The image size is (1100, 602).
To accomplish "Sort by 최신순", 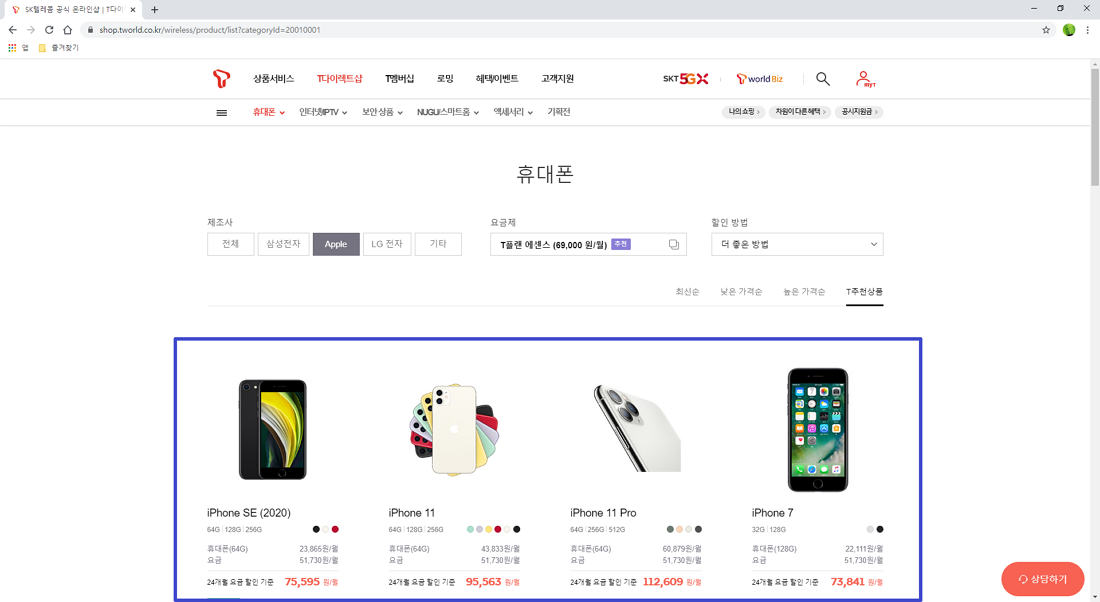I will [x=688, y=292].
